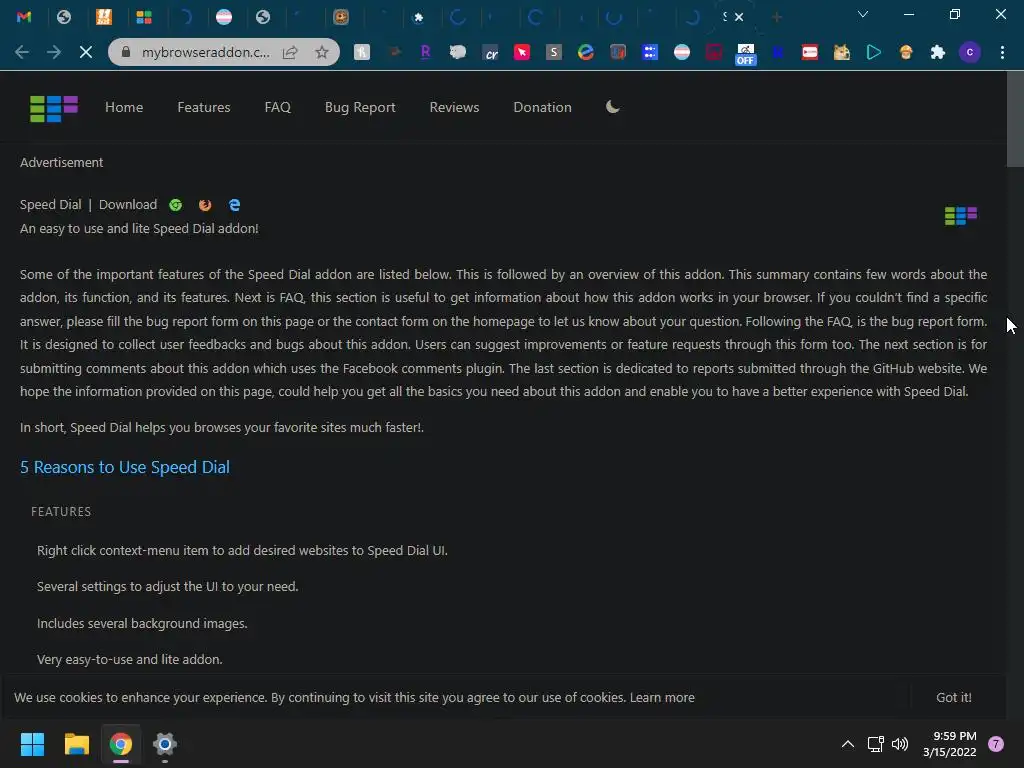1024x768 pixels.
Task: Accept cookies with Got it! button
Action: tap(953, 697)
